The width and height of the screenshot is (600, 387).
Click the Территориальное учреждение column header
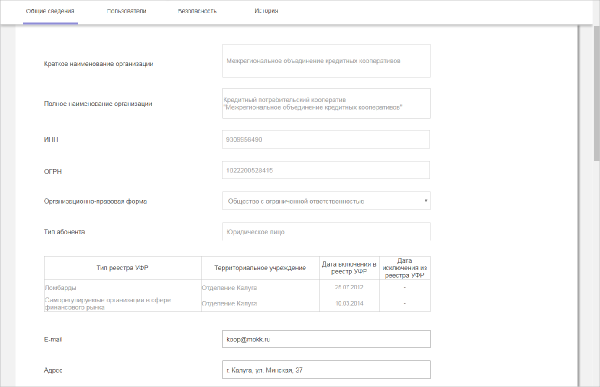click(x=260, y=268)
